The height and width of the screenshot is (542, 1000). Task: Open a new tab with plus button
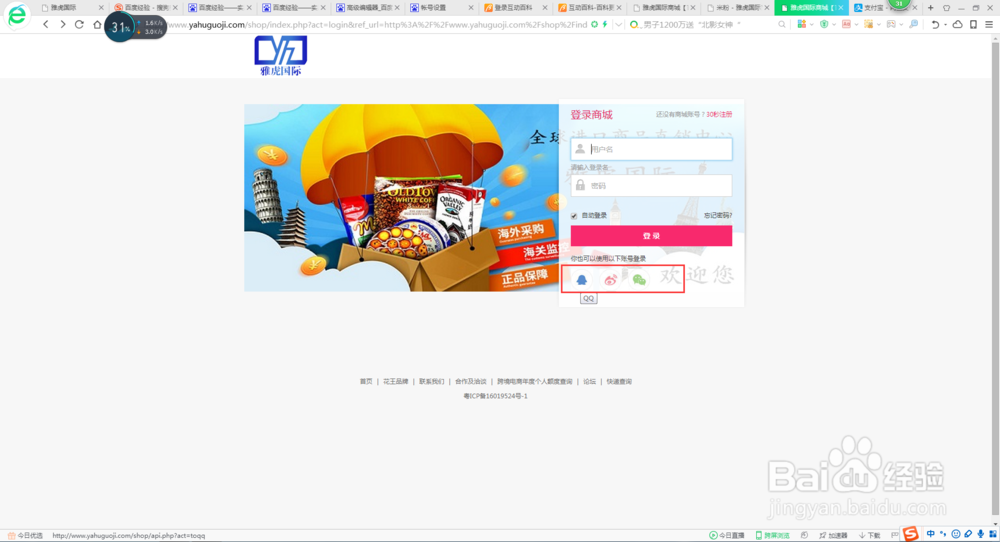point(930,8)
